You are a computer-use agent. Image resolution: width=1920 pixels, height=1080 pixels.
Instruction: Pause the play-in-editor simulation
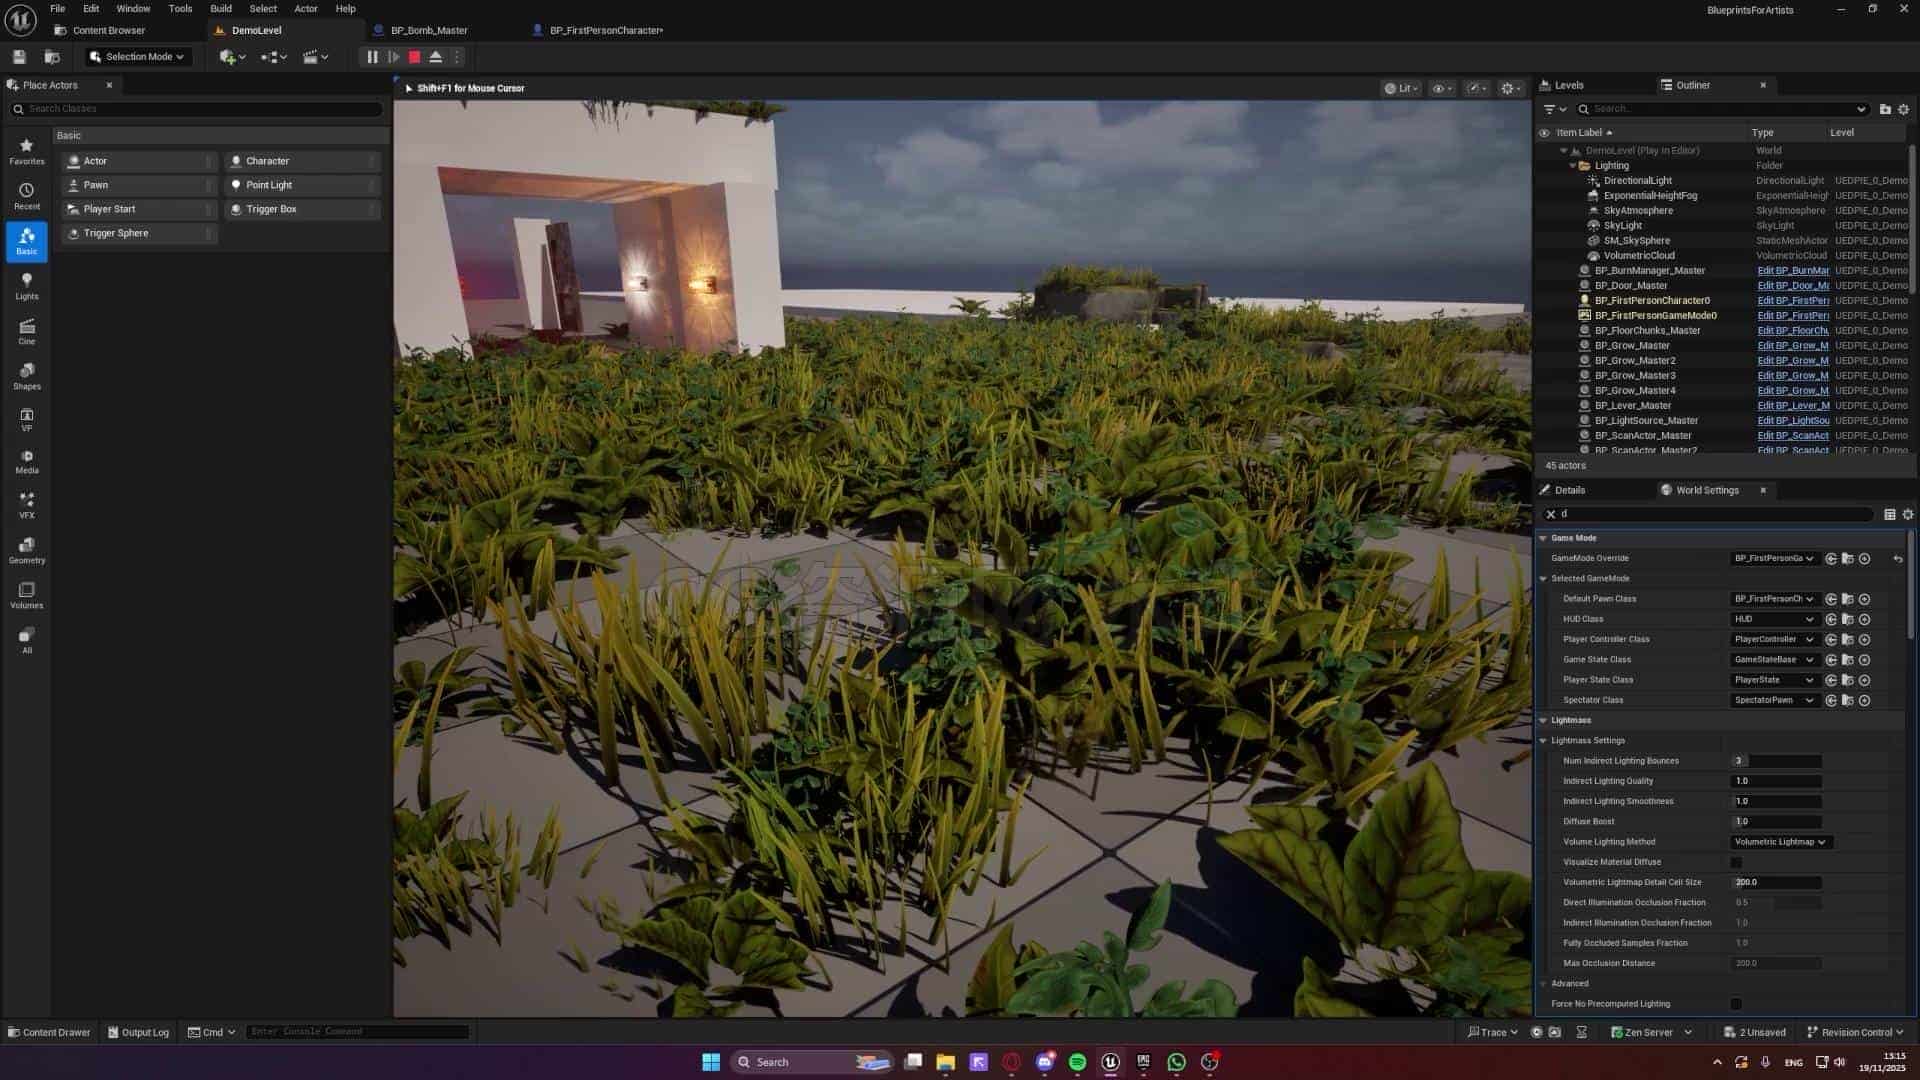click(x=372, y=57)
